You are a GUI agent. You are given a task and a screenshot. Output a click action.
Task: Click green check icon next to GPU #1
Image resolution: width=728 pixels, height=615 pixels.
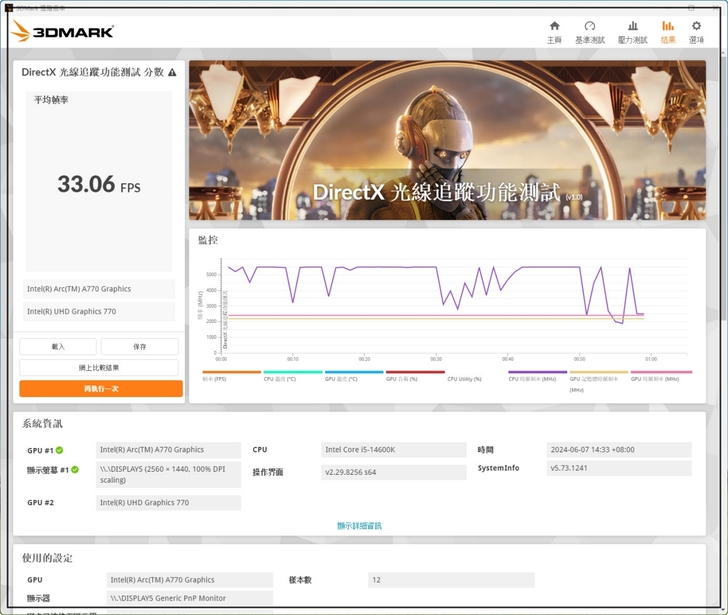60,450
